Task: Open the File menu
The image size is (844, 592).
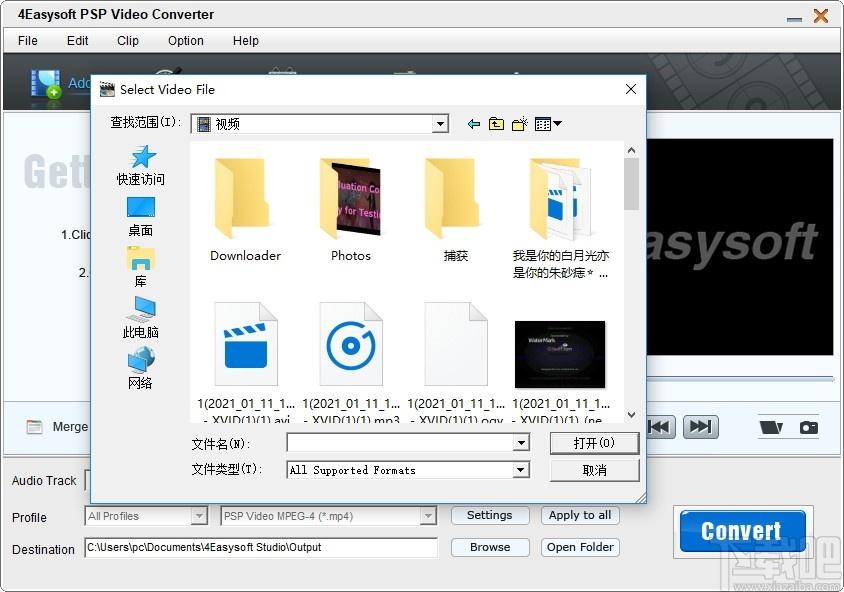Action: coord(27,41)
